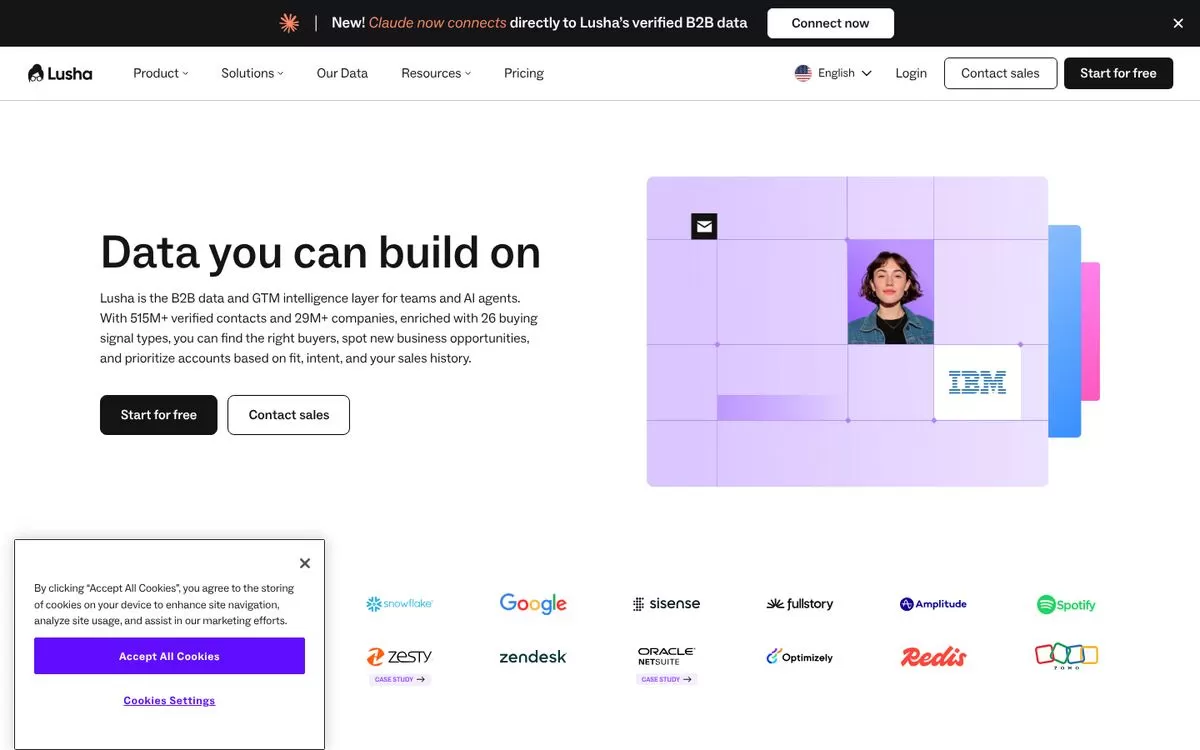Accept all cookies
Viewport: 1200px width, 750px height.
click(x=169, y=656)
